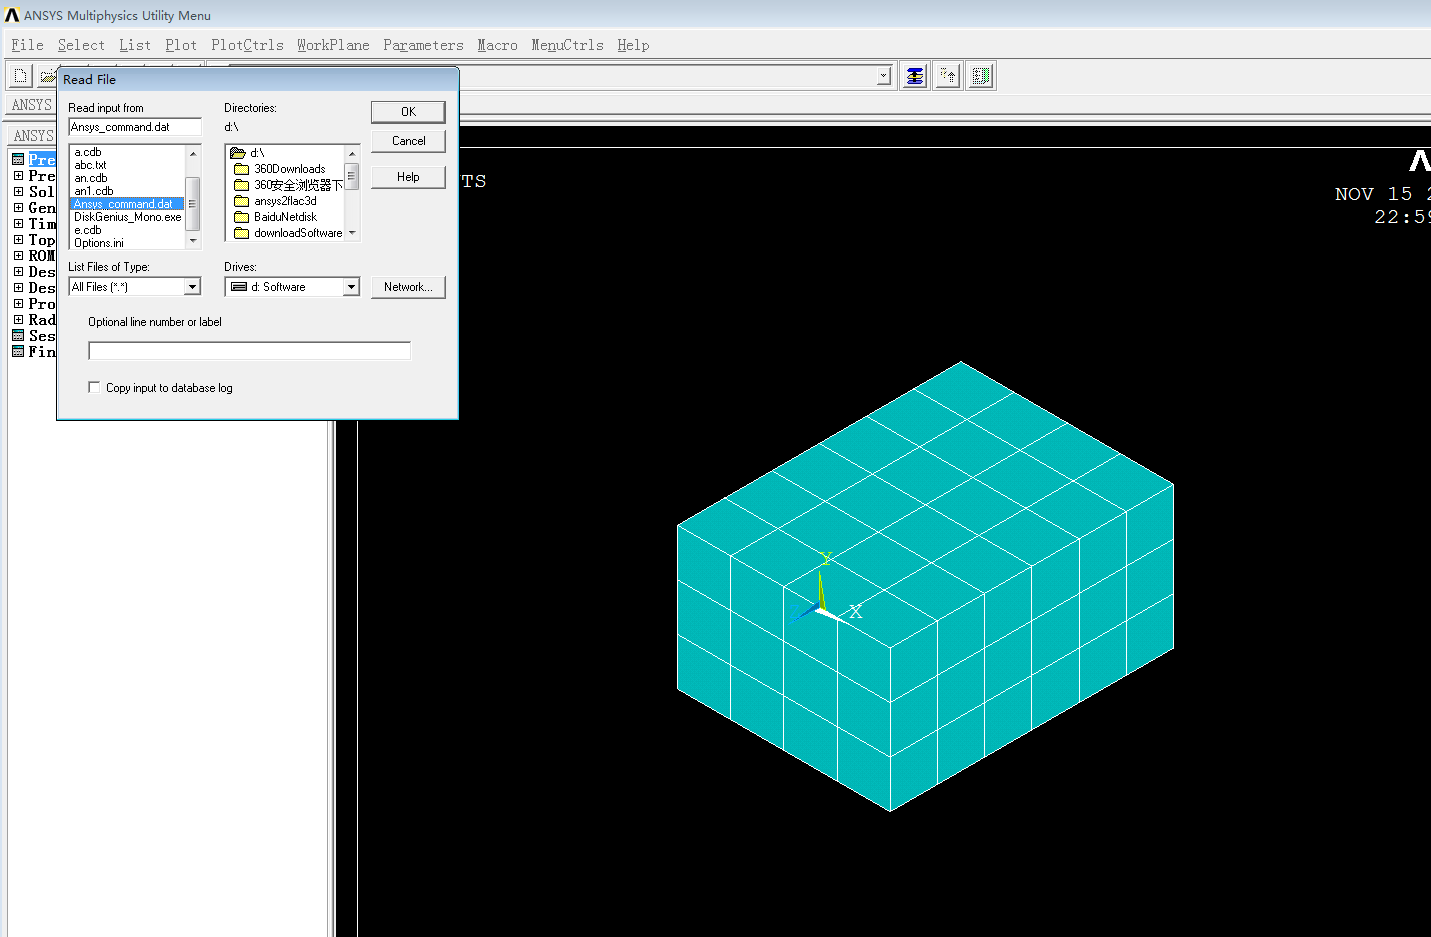1431x937 pixels.
Task: Select the BaiduNetdisk folder
Action: pos(285,217)
